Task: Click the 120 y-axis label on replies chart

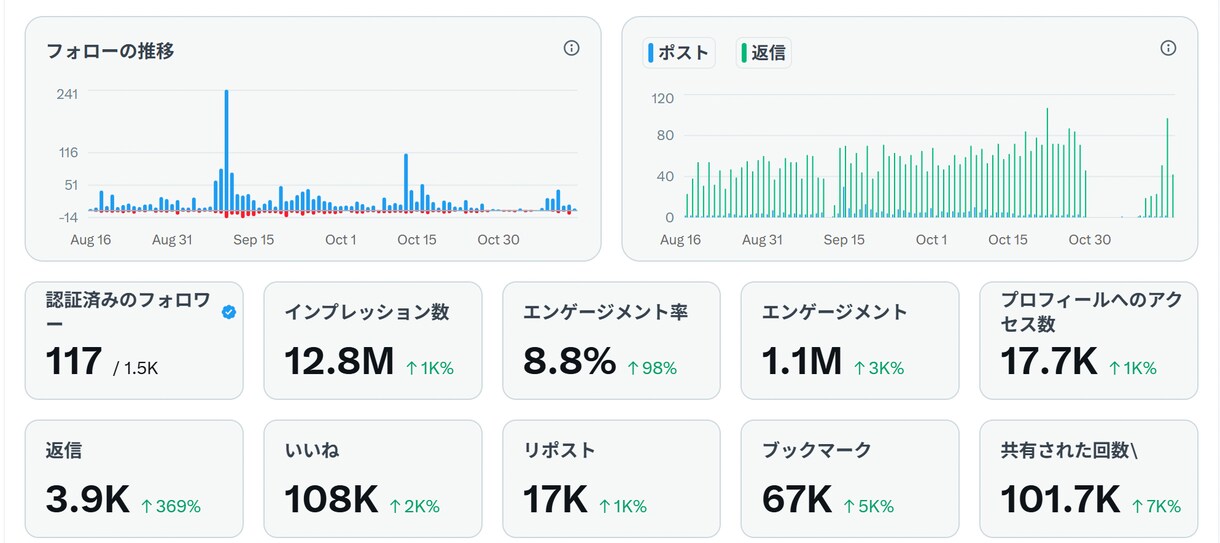Action: (663, 98)
